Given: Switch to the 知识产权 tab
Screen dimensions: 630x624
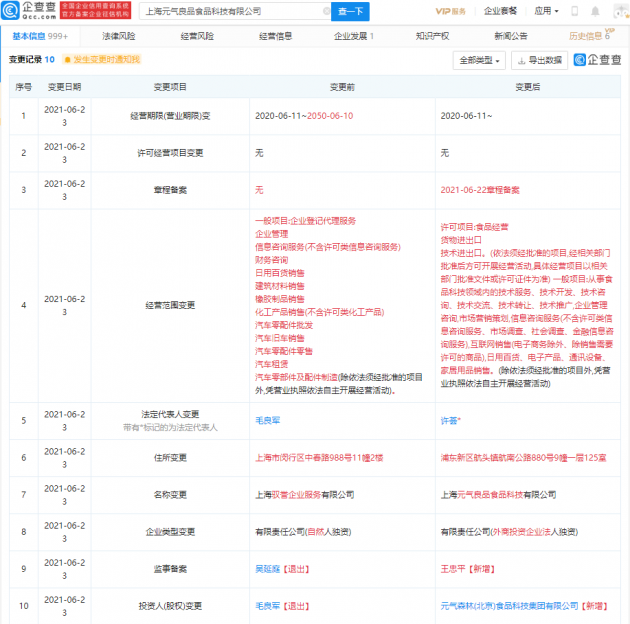Looking at the screenshot, I should pyautogui.click(x=432, y=36).
